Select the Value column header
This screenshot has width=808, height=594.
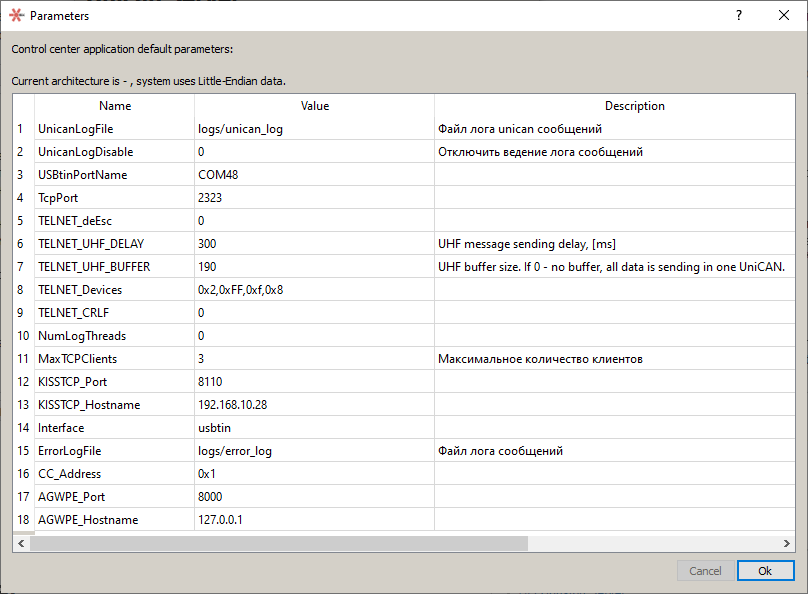315,105
